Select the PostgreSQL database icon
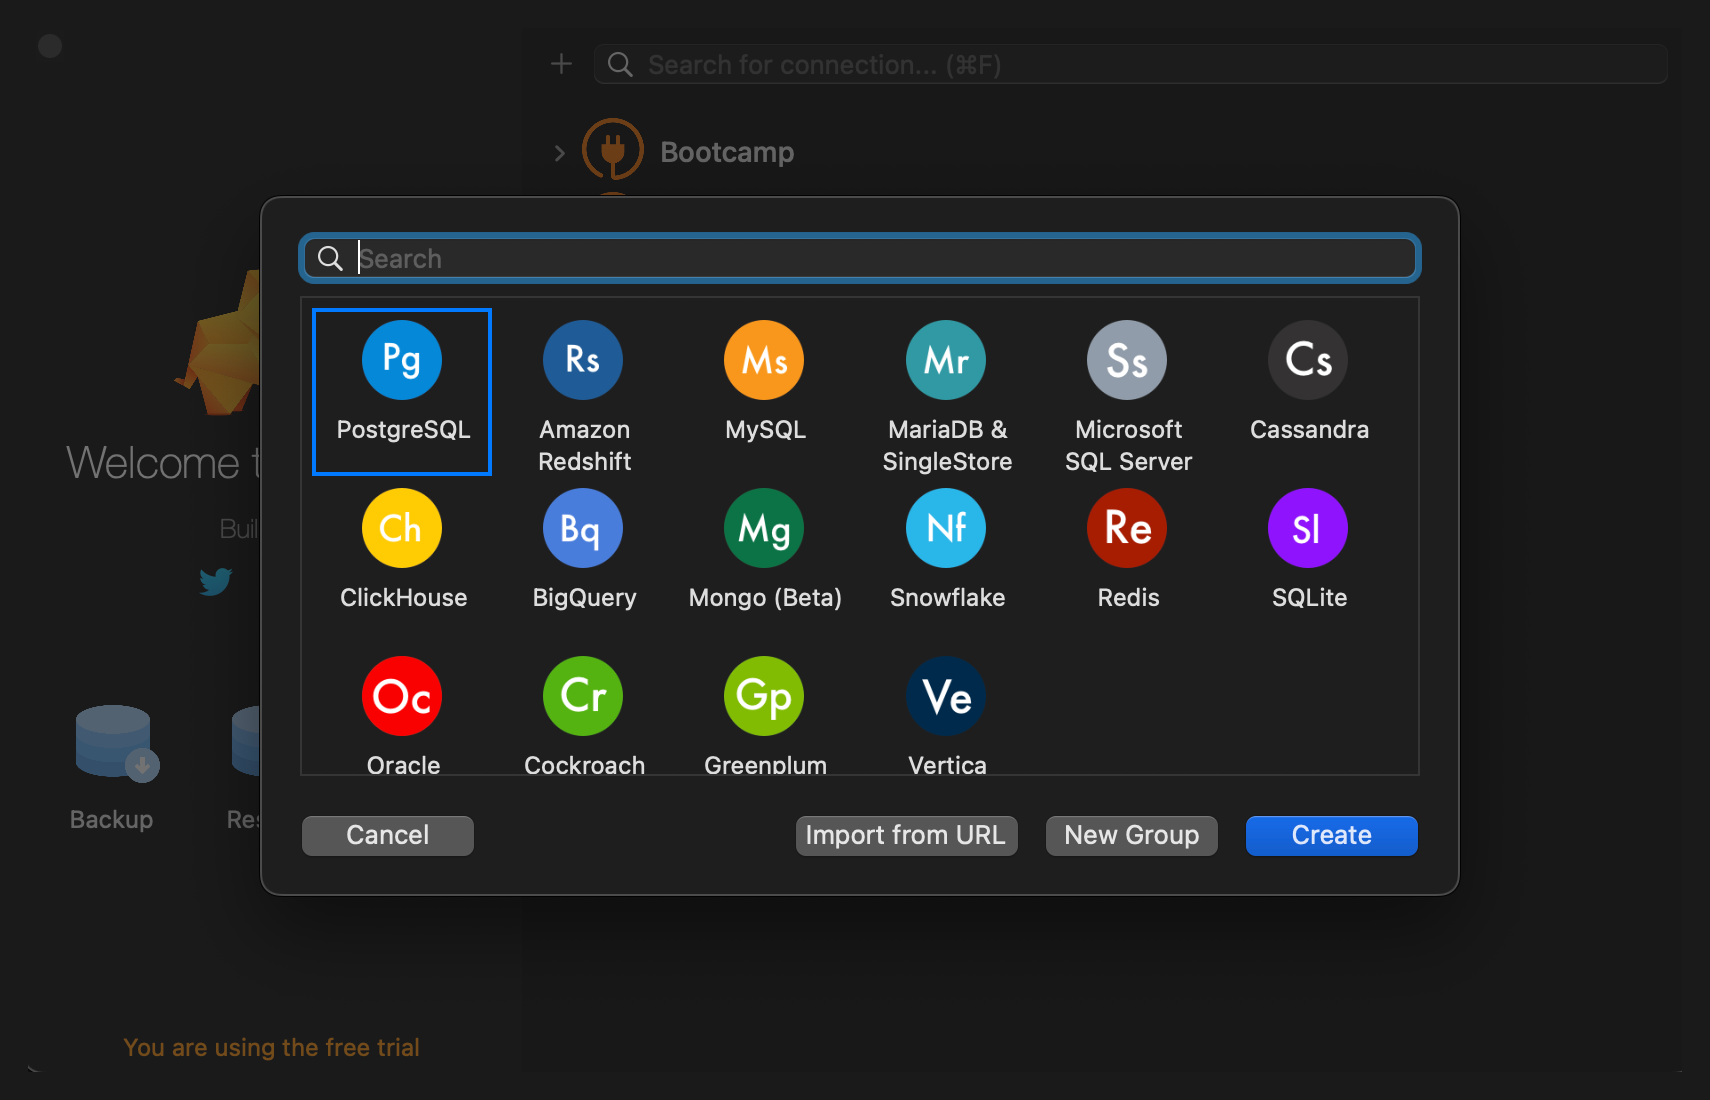The image size is (1710, 1100). click(402, 361)
